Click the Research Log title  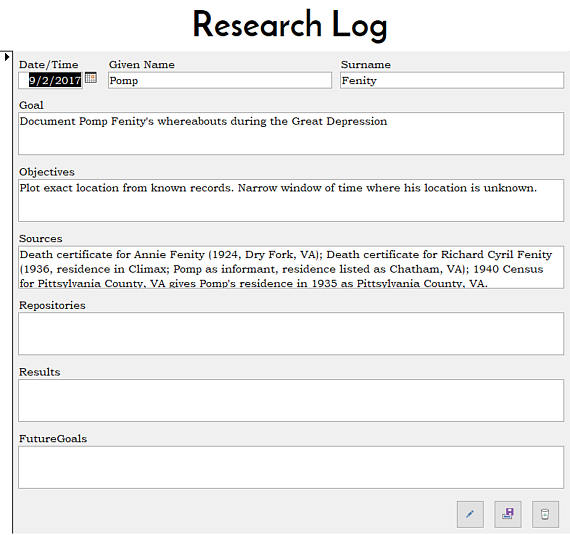290,25
